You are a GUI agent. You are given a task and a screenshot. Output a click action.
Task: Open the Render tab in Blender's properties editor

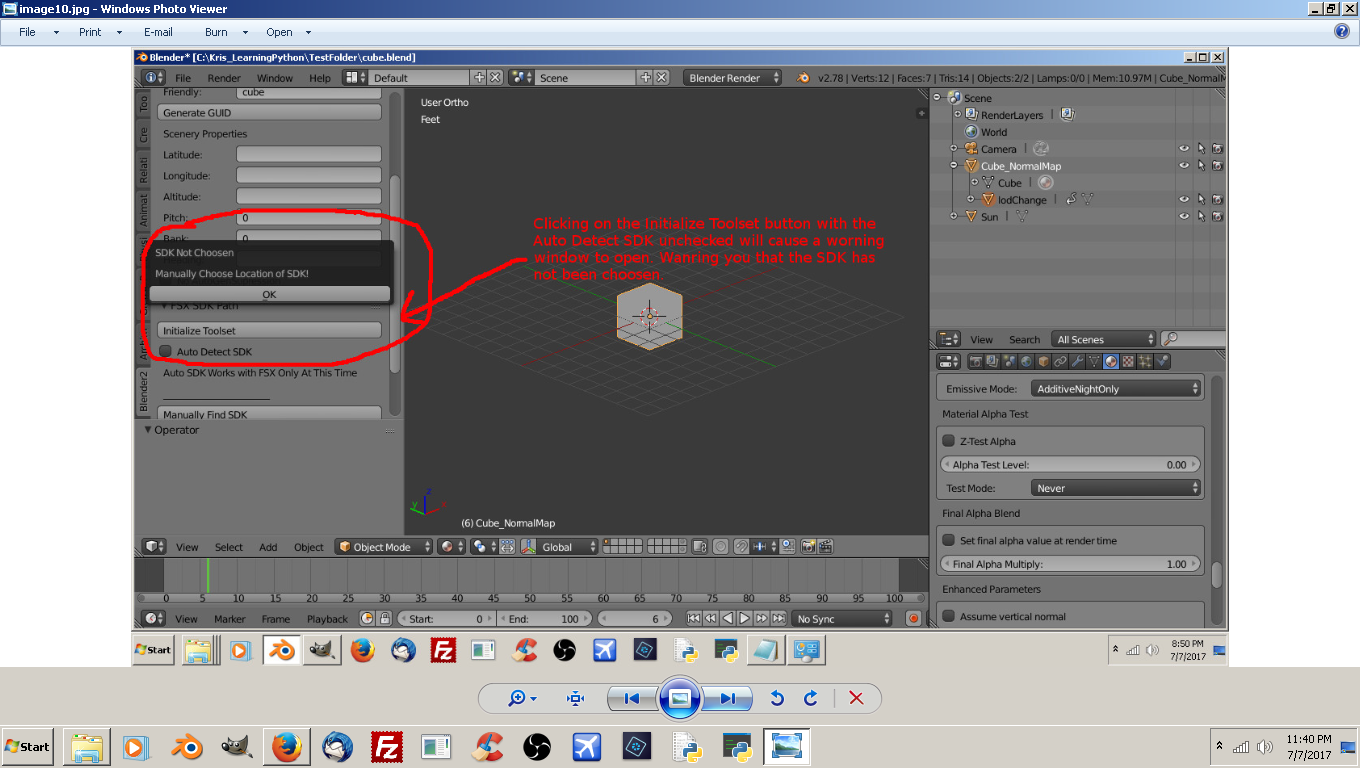pos(975,362)
